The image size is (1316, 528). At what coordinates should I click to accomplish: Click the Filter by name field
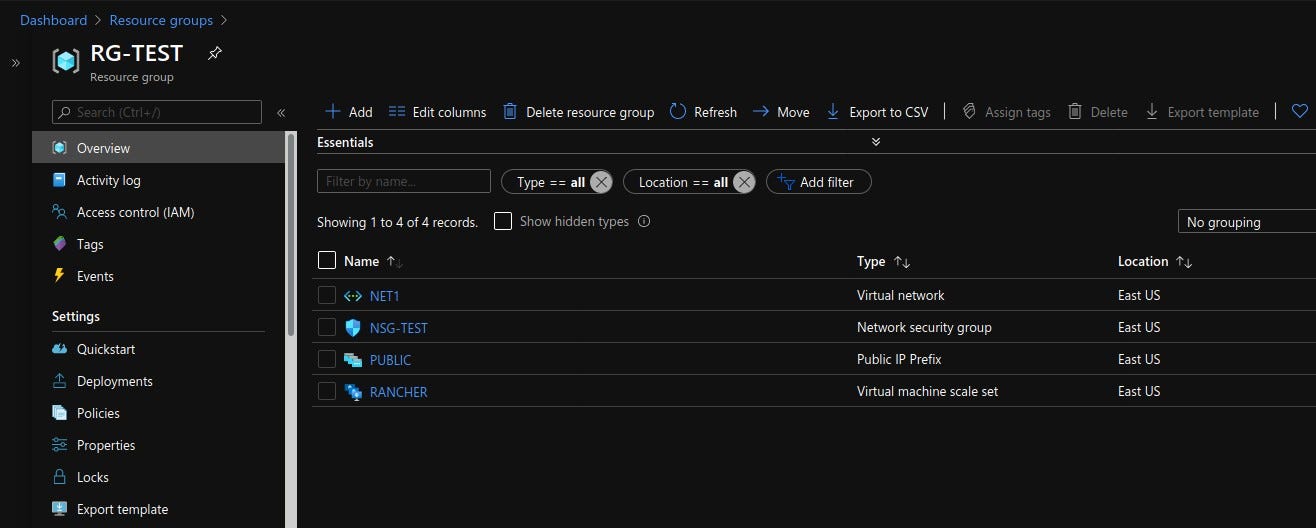(404, 181)
